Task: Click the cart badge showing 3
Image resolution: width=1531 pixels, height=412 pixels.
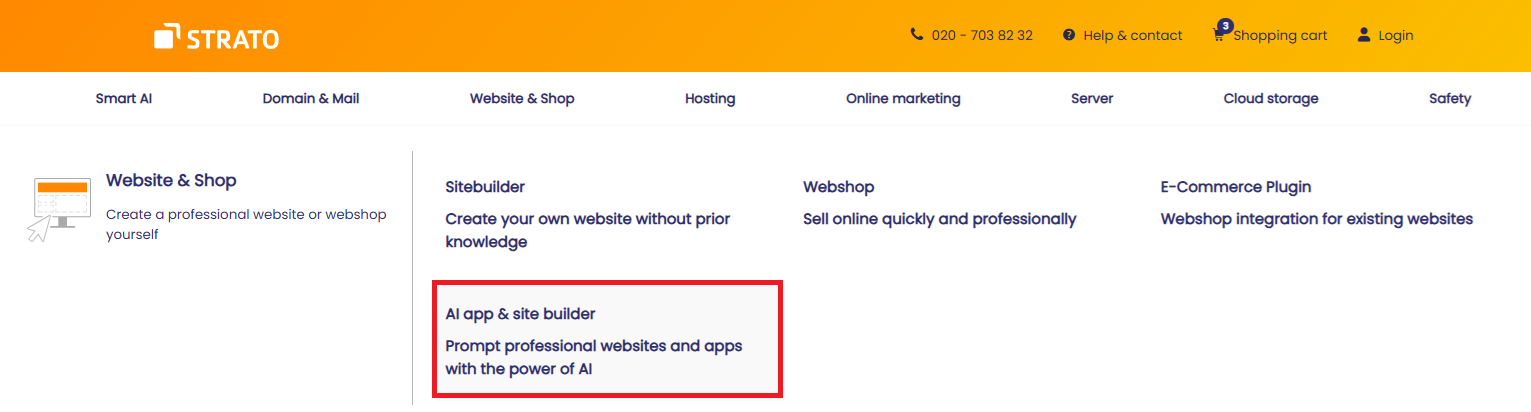Action: point(1226,25)
